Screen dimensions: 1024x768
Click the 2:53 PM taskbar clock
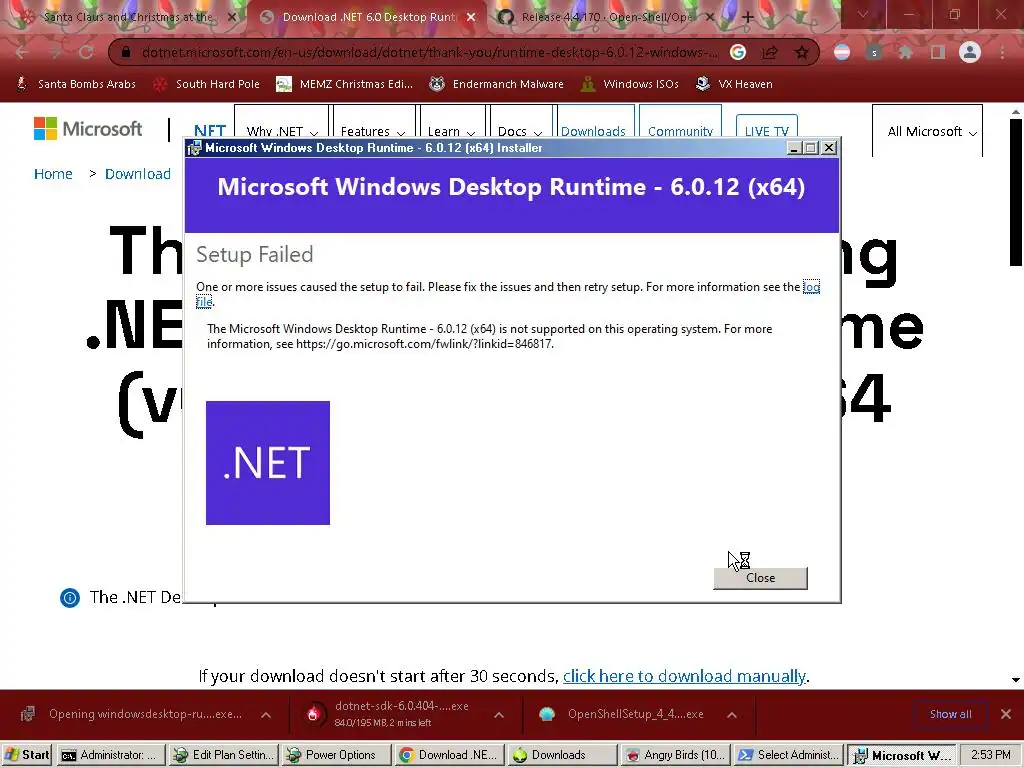tap(991, 755)
